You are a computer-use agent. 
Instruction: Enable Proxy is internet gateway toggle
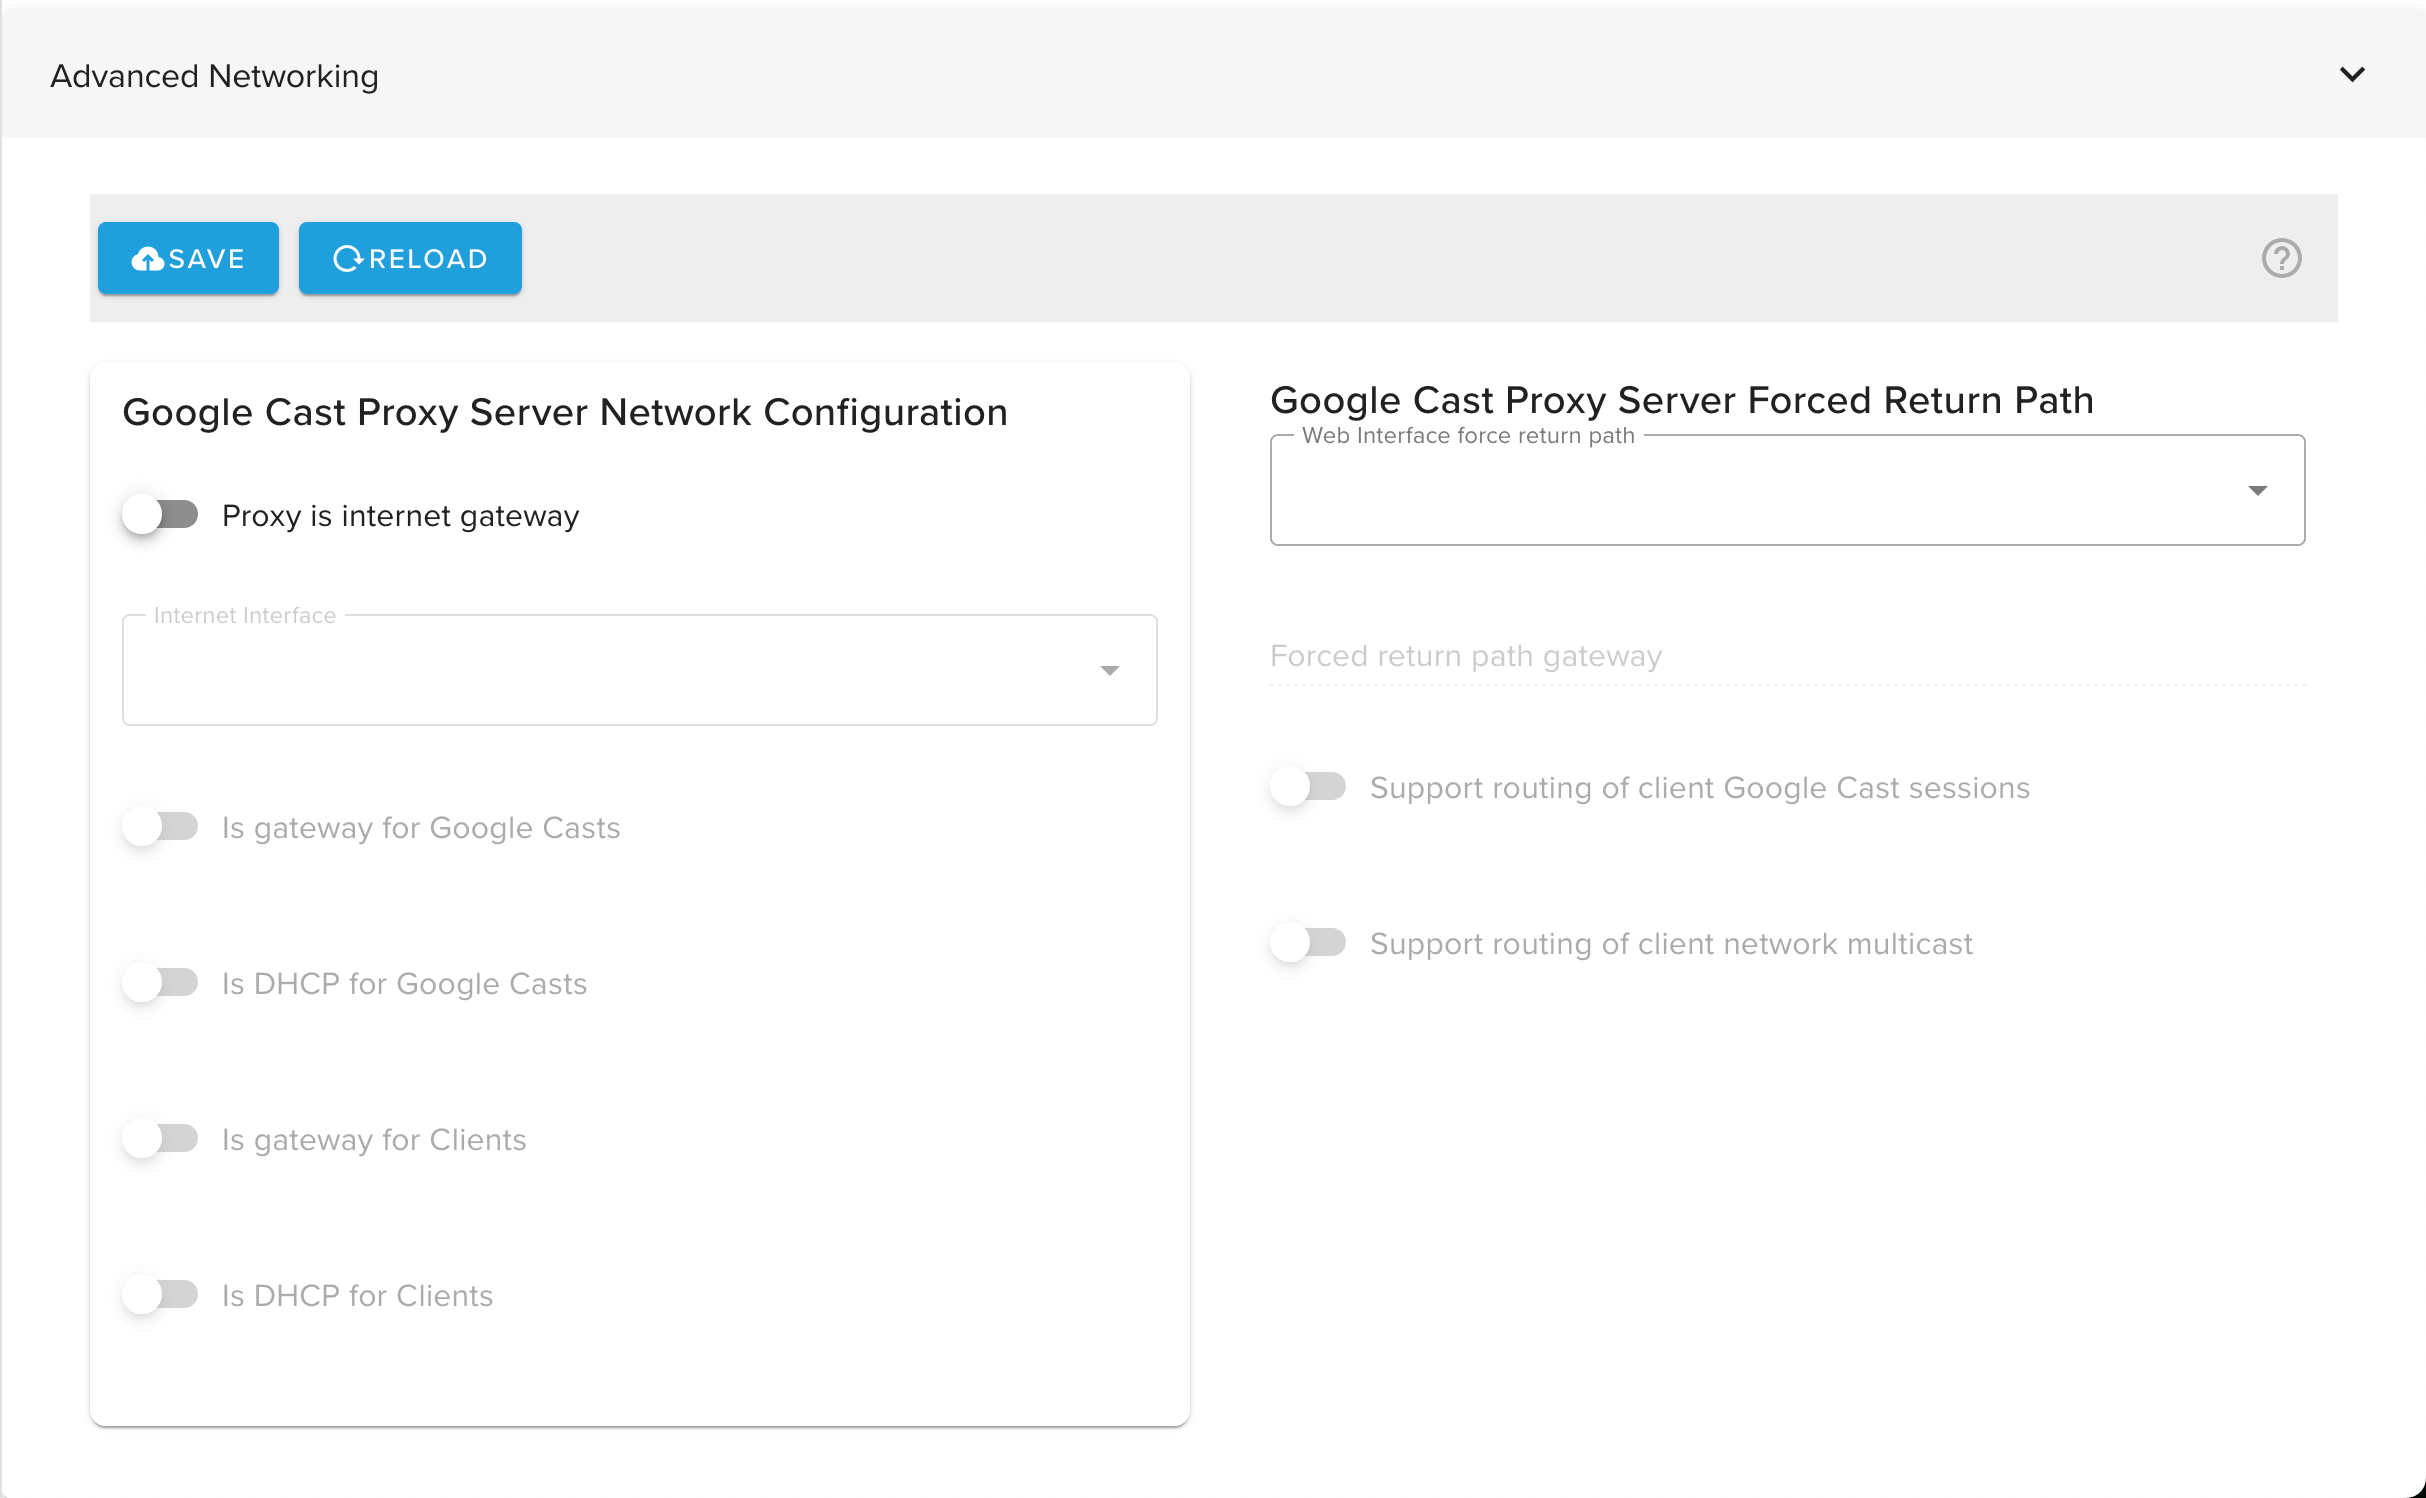160,515
